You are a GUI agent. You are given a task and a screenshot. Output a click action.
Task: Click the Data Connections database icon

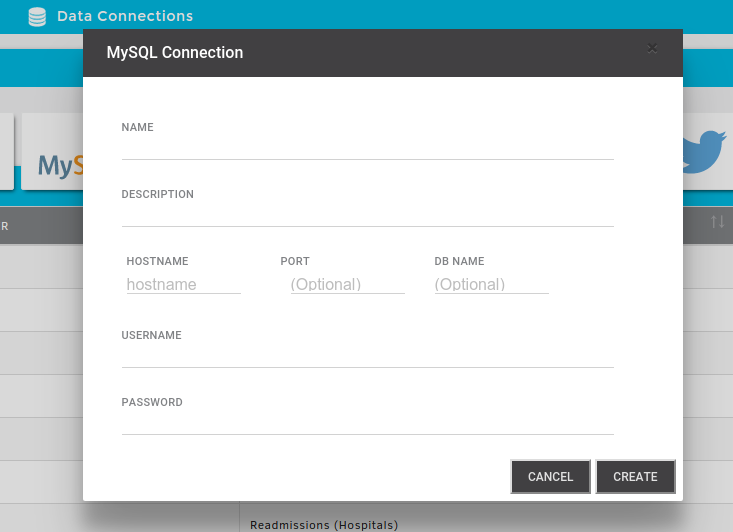pyautogui.click(x=37, y=16)
